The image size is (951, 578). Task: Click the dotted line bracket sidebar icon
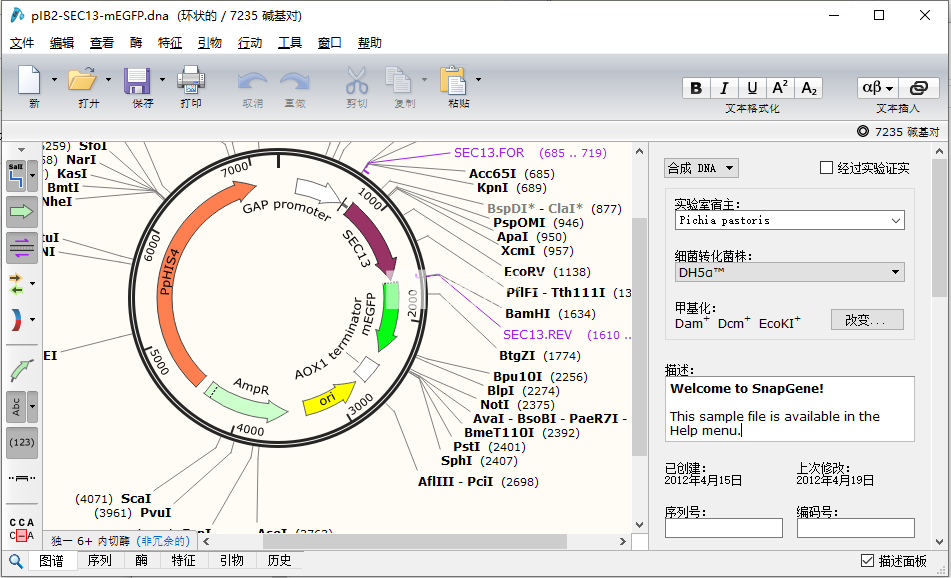tap(22, 478)
